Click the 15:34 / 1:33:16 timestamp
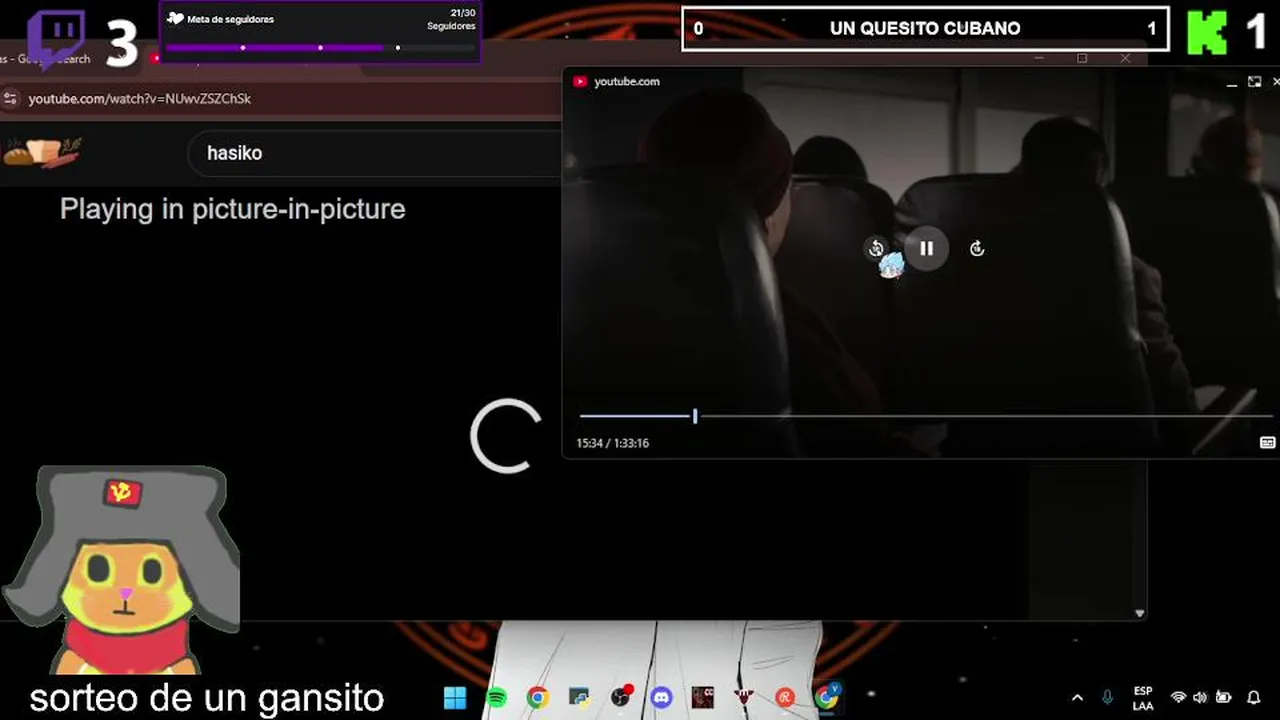Image resolution: width=1280 pixels, height=720 pixels. [613, 443]
